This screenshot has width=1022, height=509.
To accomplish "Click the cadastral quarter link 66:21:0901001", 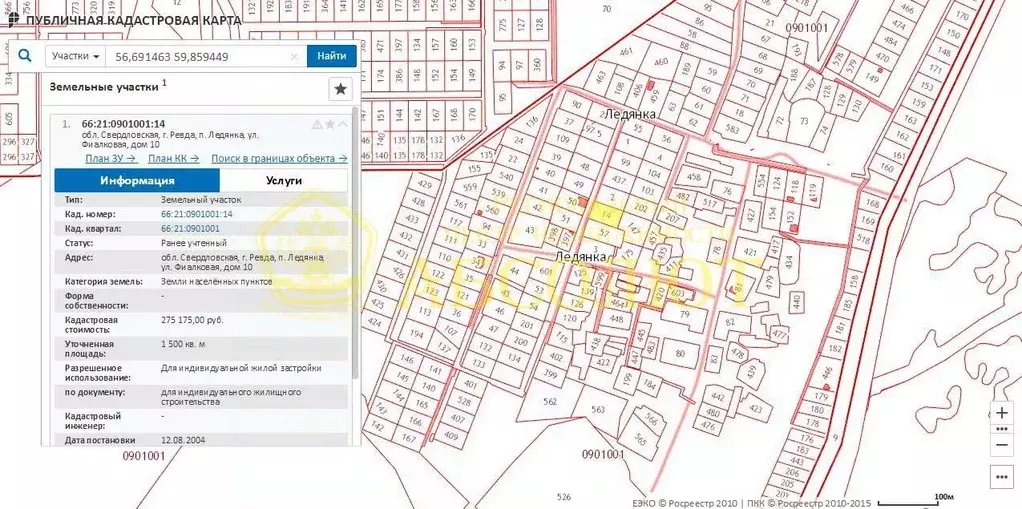I will [x=190, y=229].
